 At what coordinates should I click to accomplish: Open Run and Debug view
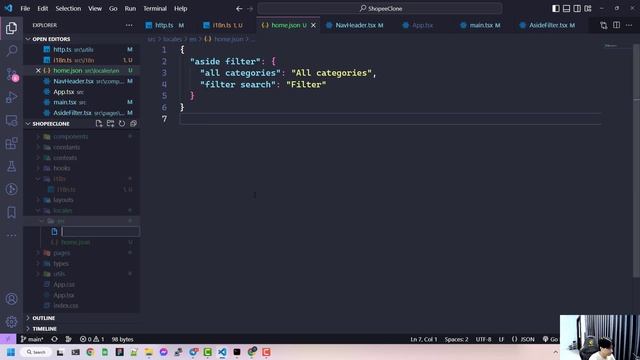[x=11, y=97]
